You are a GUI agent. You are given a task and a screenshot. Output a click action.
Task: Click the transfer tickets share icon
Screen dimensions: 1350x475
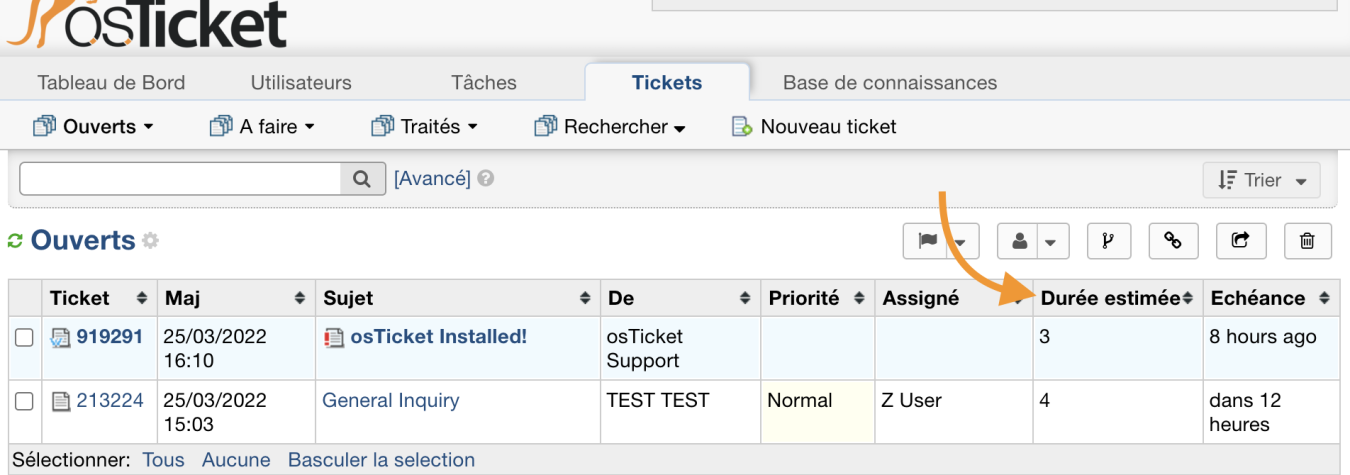coord(1241,241)
